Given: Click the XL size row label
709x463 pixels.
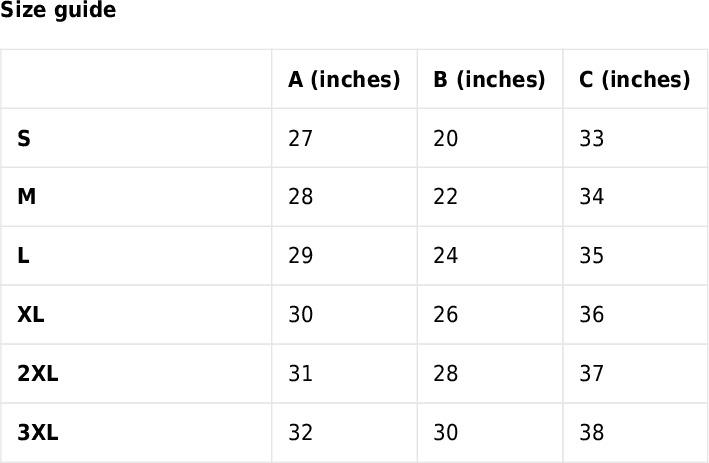Looking at the screenshot, I should tap(31, 314).
